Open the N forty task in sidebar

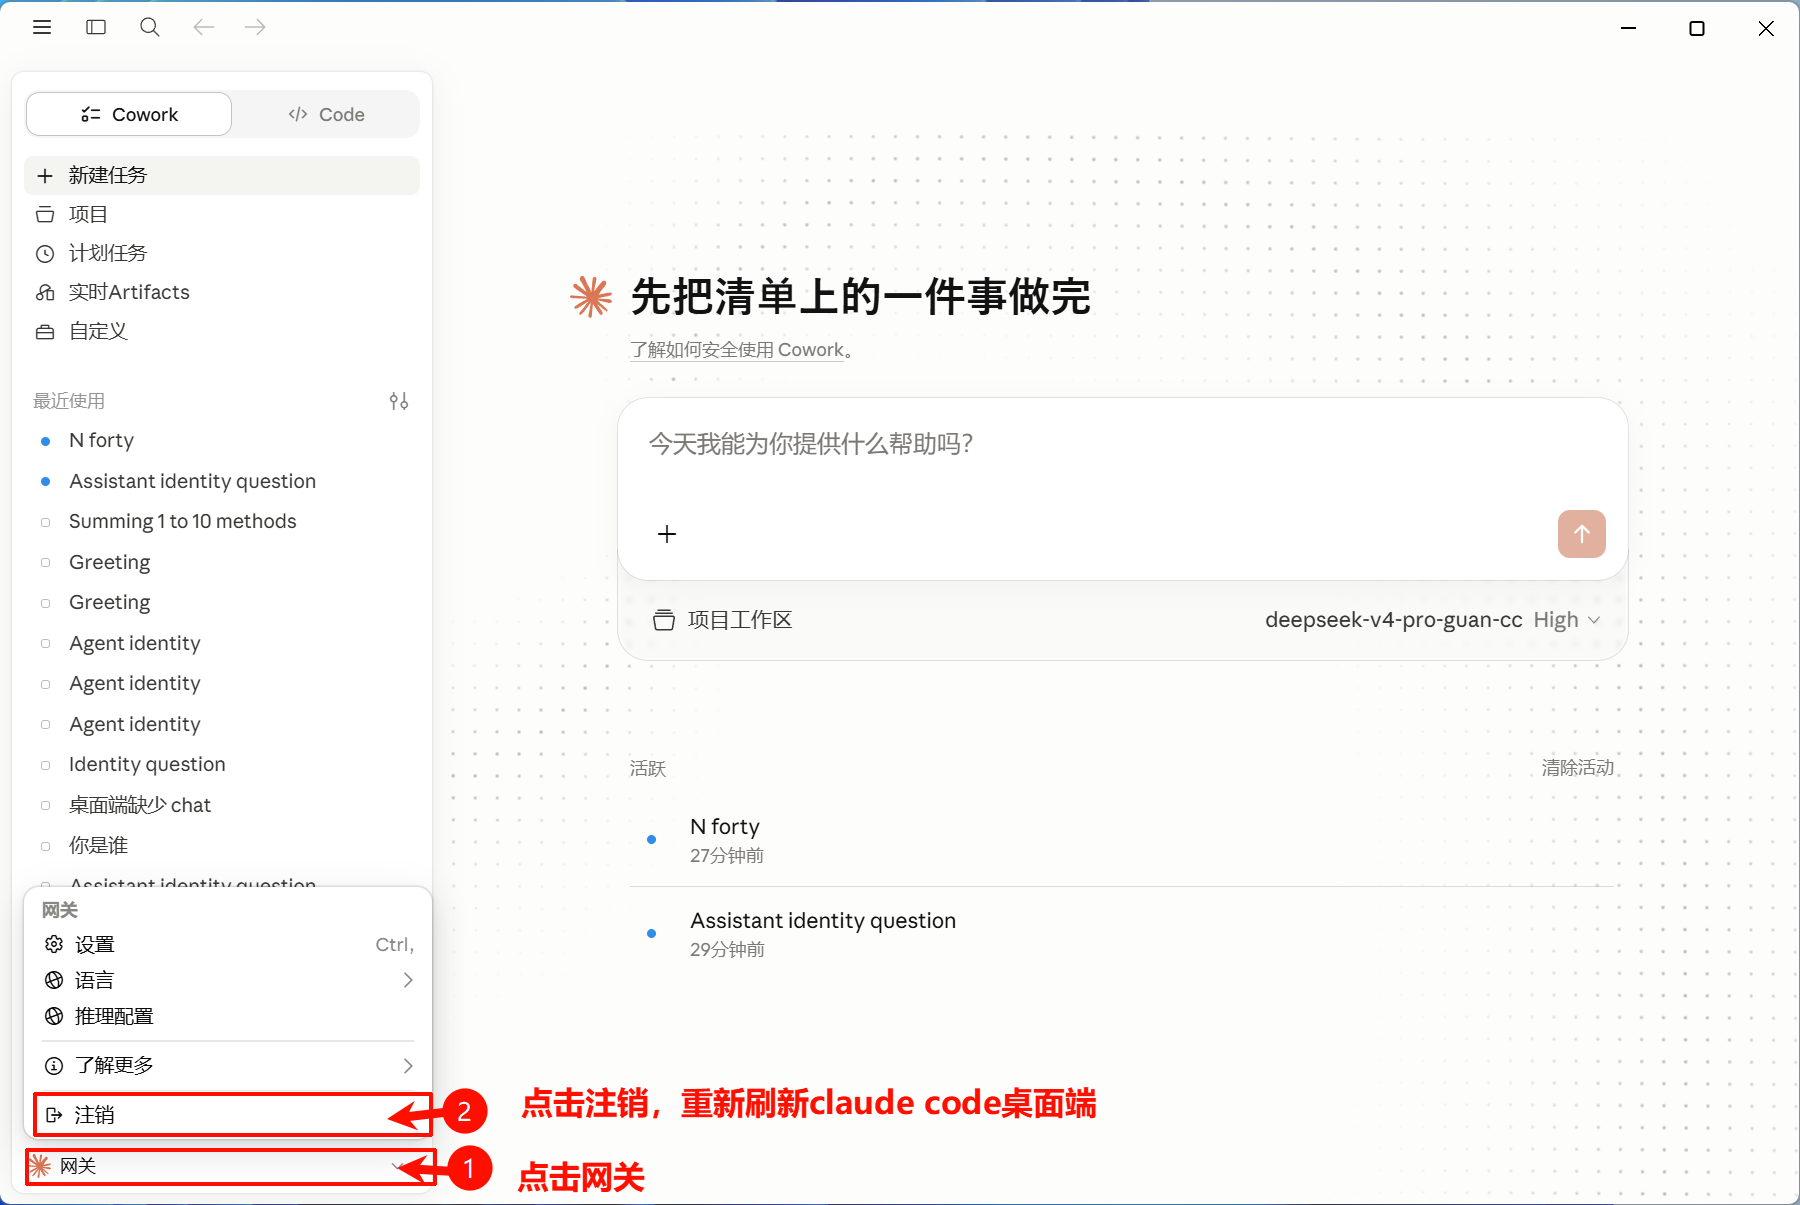(x=222, y=440)
